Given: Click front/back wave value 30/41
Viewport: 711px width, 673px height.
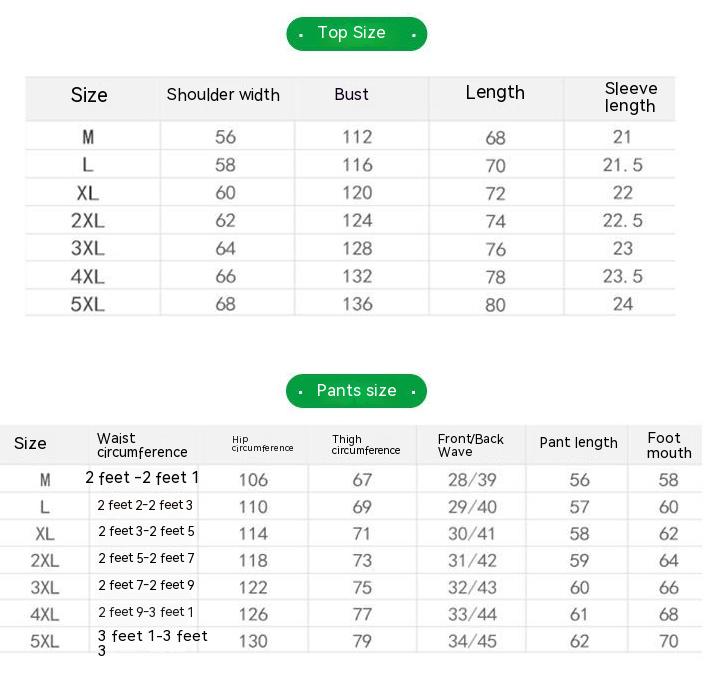Looking at the screenshot, I should (x=472, y=534).
